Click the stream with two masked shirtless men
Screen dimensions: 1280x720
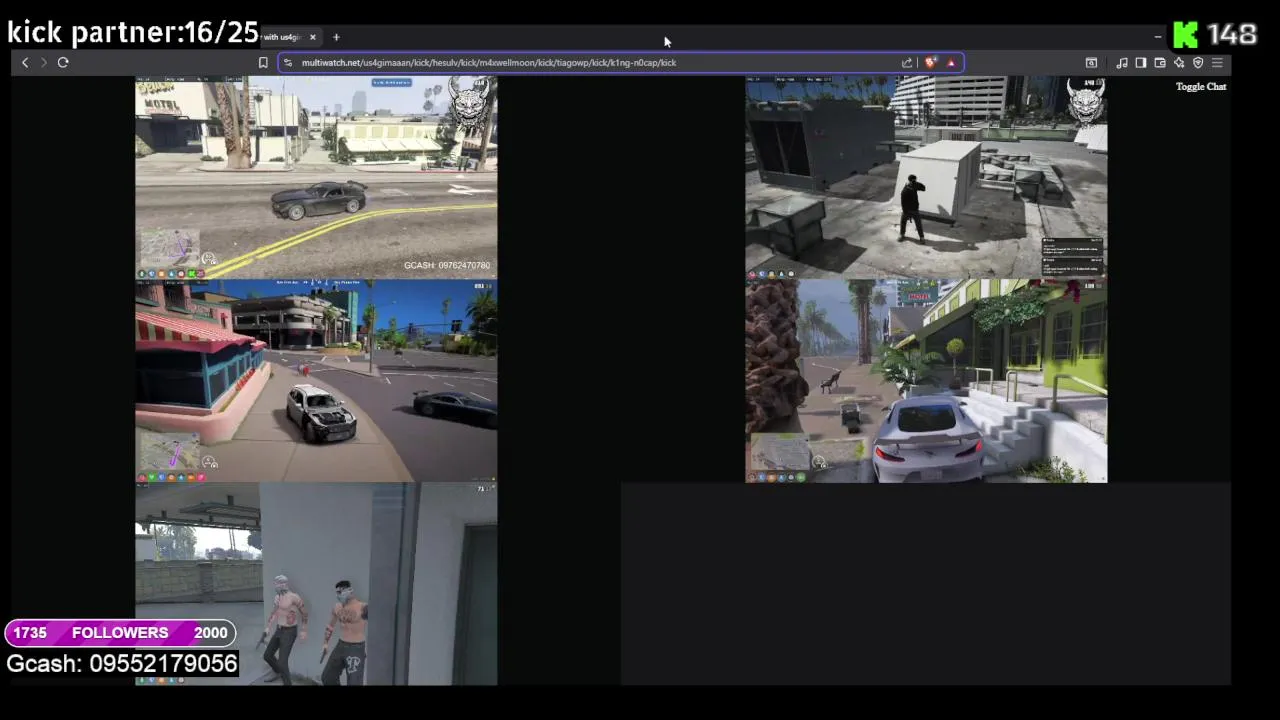point(316,584)
